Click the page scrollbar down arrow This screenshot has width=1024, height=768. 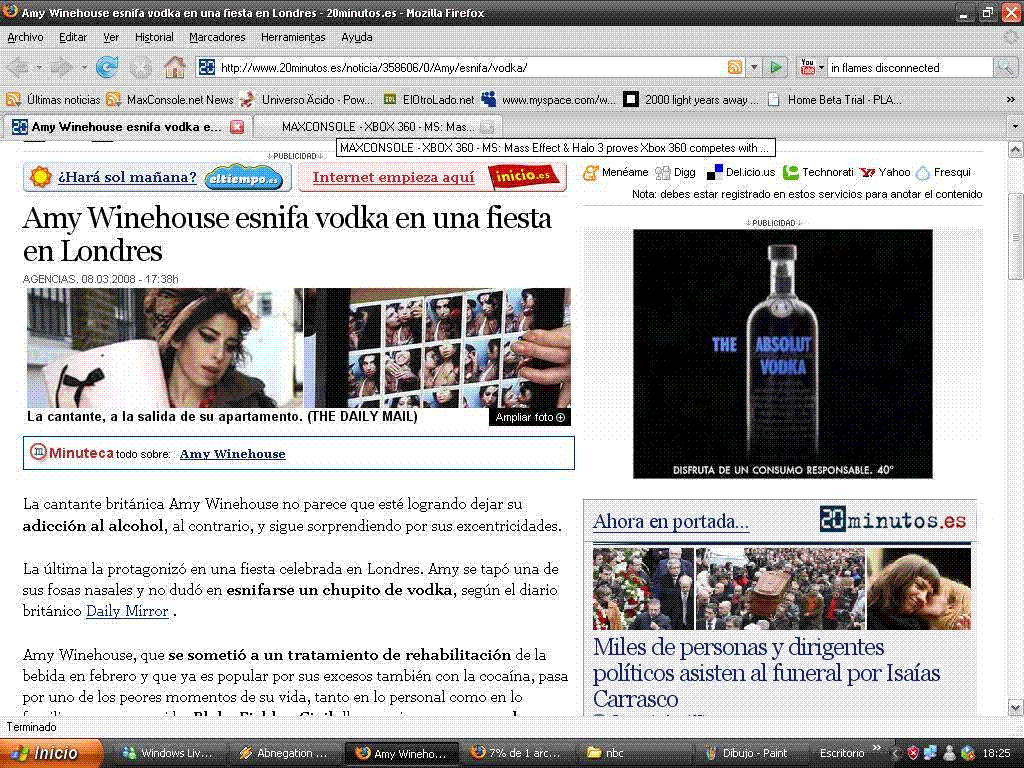[1015, 707]
